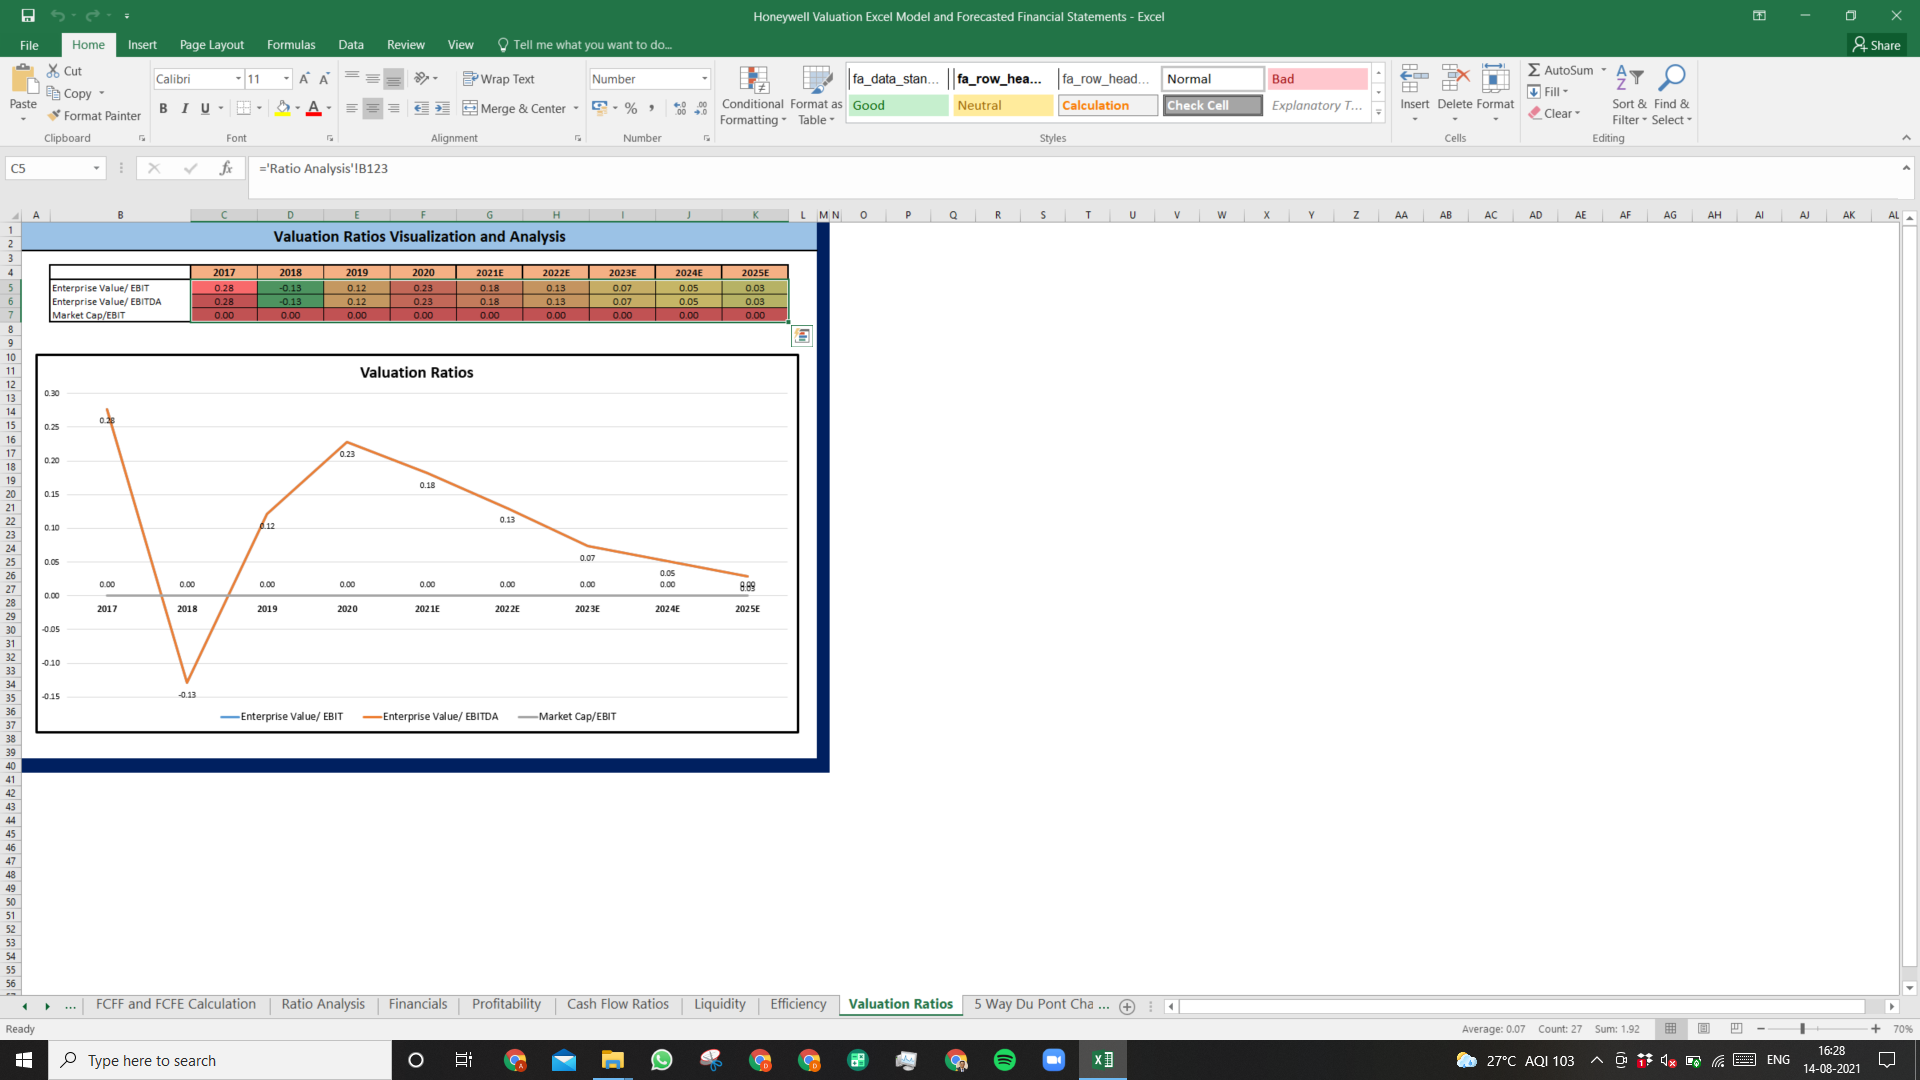Click the Undo arrow icon
The image size is (1920, 1080).
tap(57, 16)
